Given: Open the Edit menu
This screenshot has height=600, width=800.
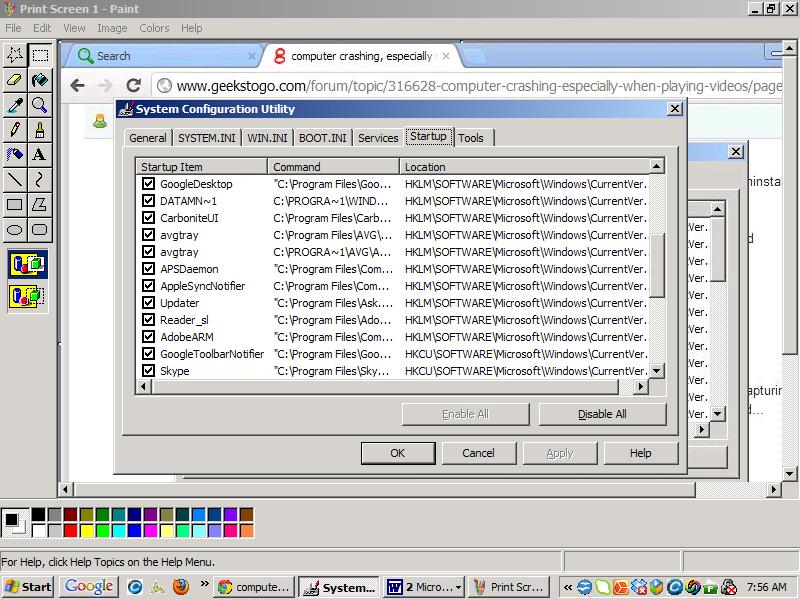Looking at the screenshot, I should (42, 28).
